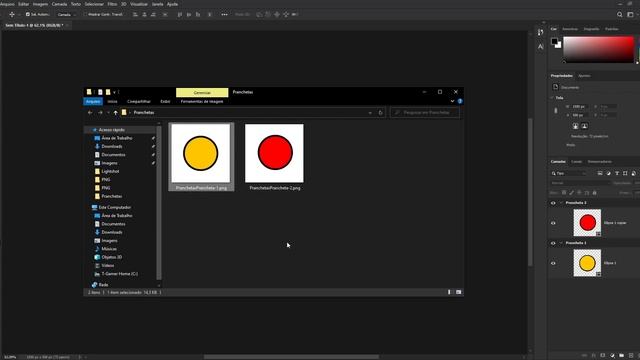Open the three-dots more align options
Image resolution: width=640 pixels, height=360 pixels.
224,14
